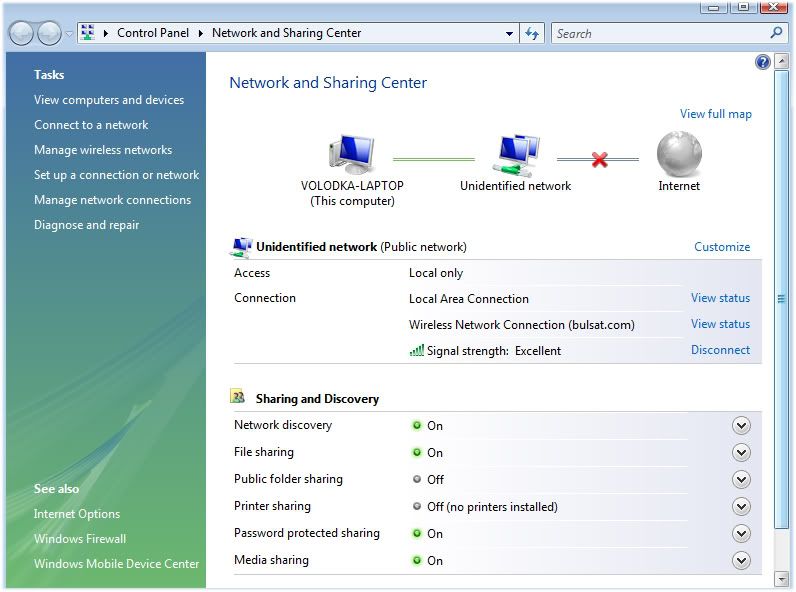The height and width of the screenshot is (592, 796).
Task: Click the Back navigation arrow button
Action: 21,33
